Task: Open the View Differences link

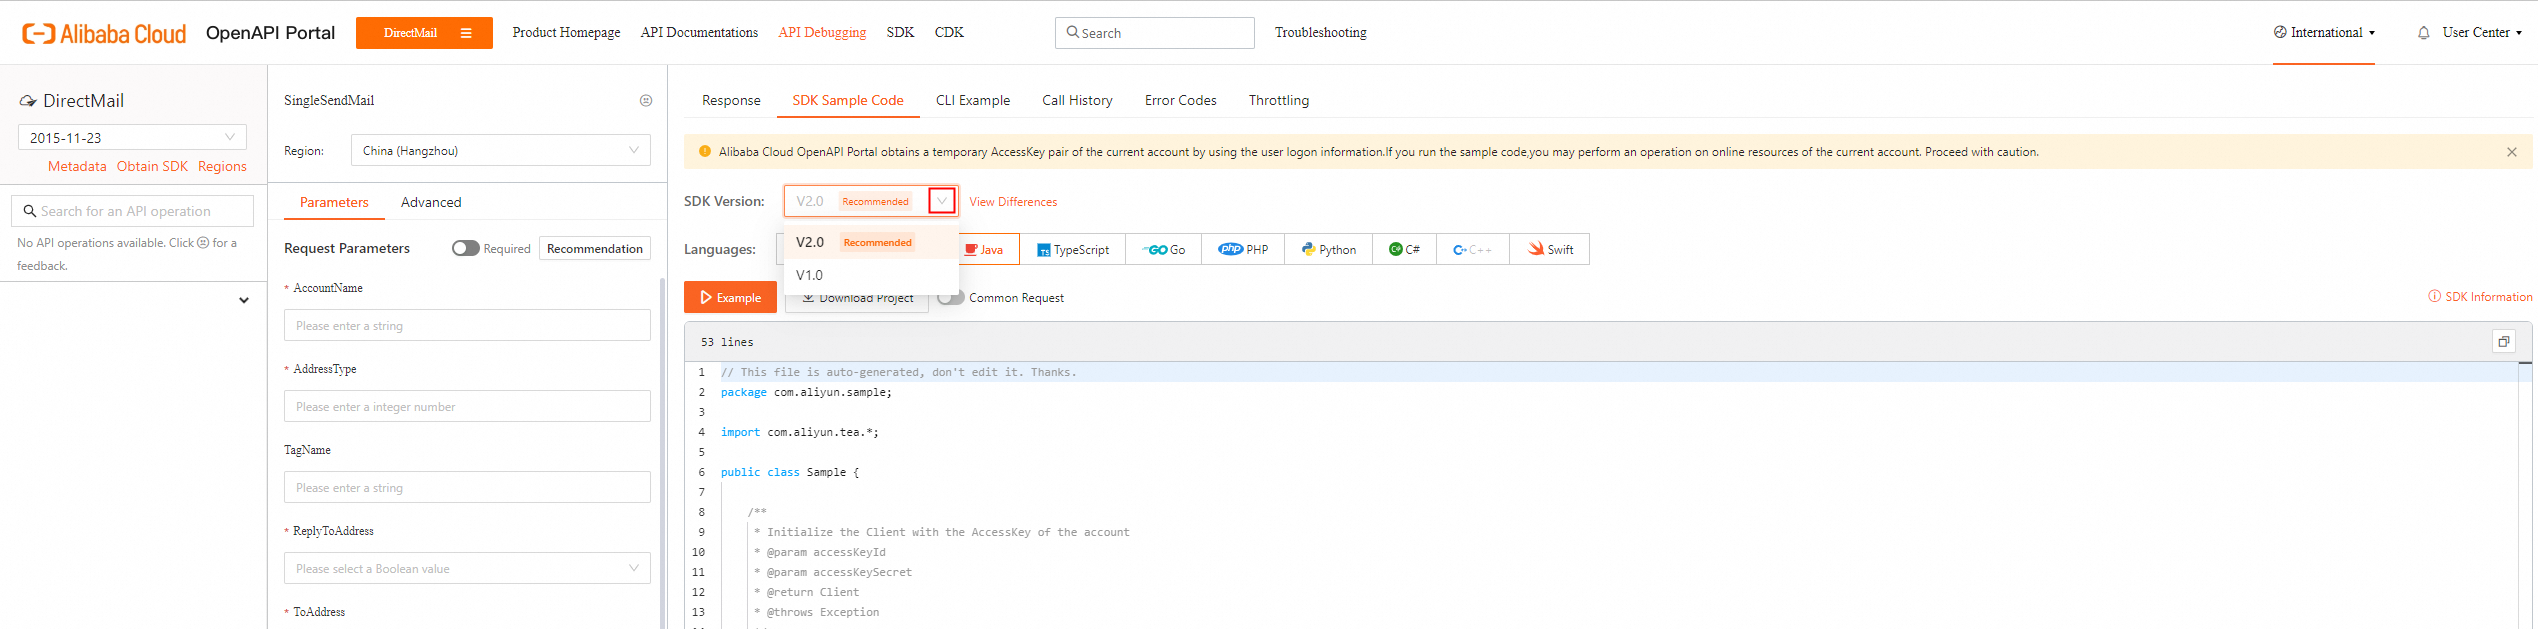Action: pyautogui.click(x=1013, y=202)
